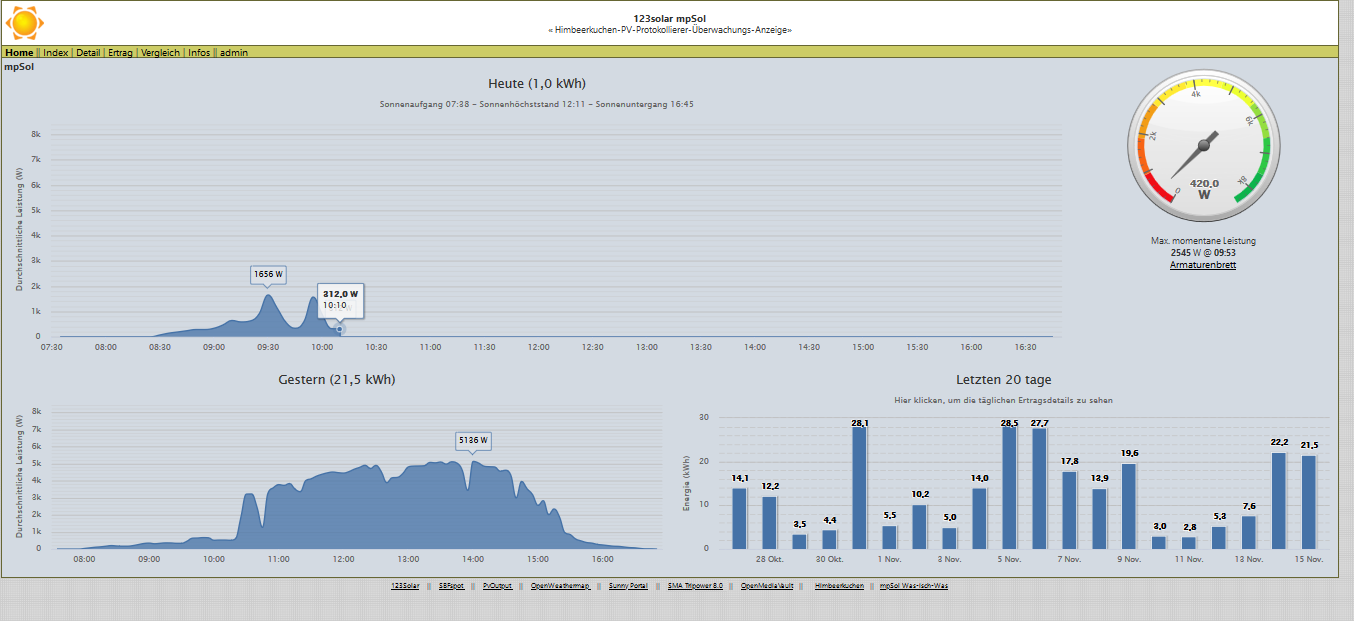Screen dimensions: 1354x621
Task: Open the Armaturenbrett link
Action: point(1203,265)
